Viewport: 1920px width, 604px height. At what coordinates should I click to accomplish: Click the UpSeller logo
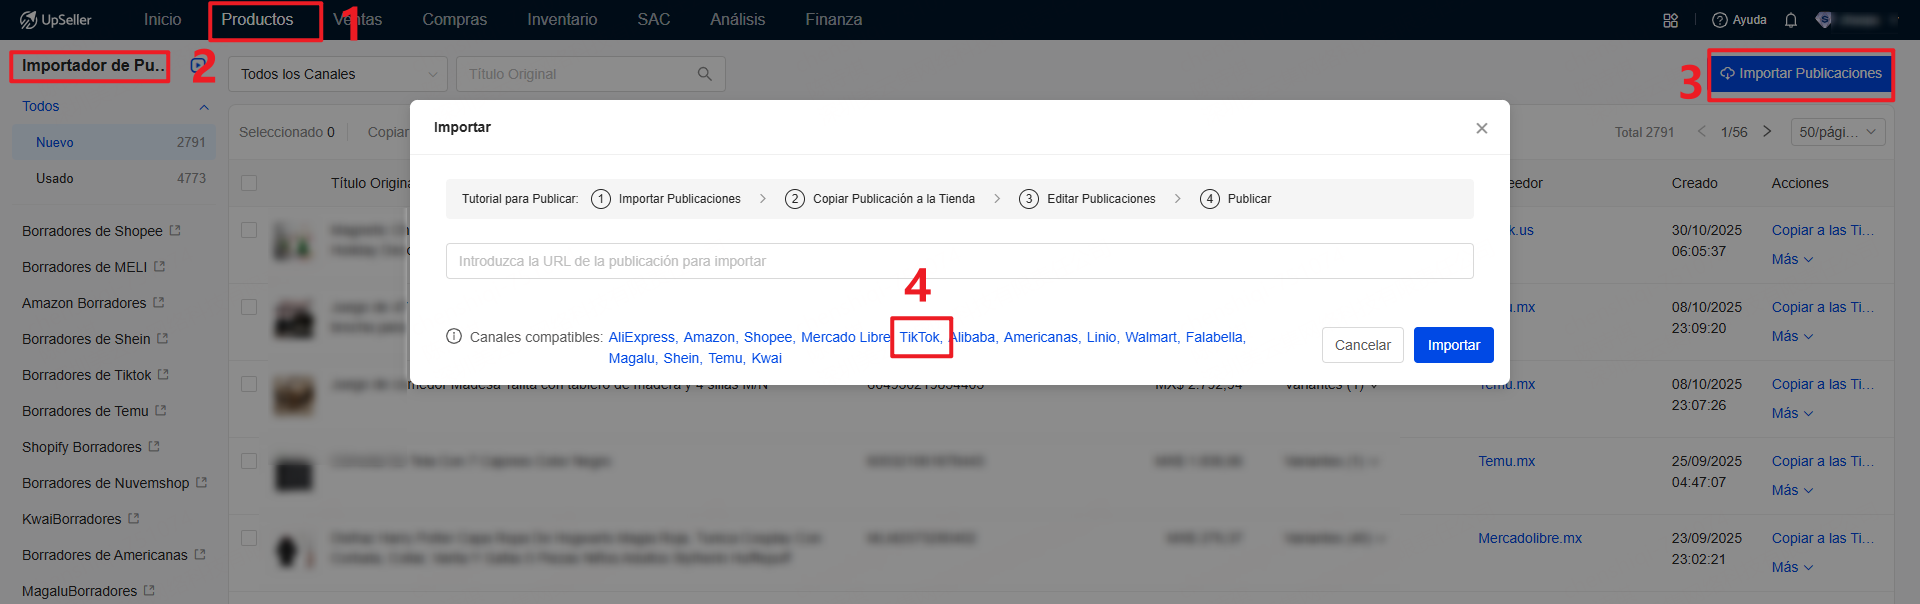pyautogui.click(x=56, y=20)
